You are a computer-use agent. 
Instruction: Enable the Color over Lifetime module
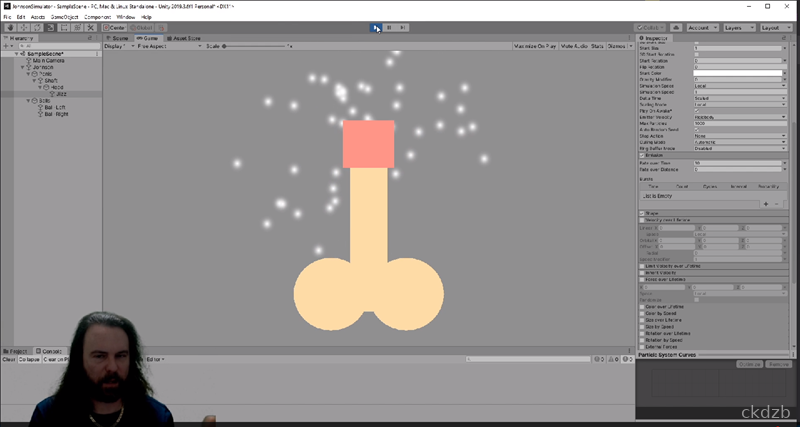(642, 307)
